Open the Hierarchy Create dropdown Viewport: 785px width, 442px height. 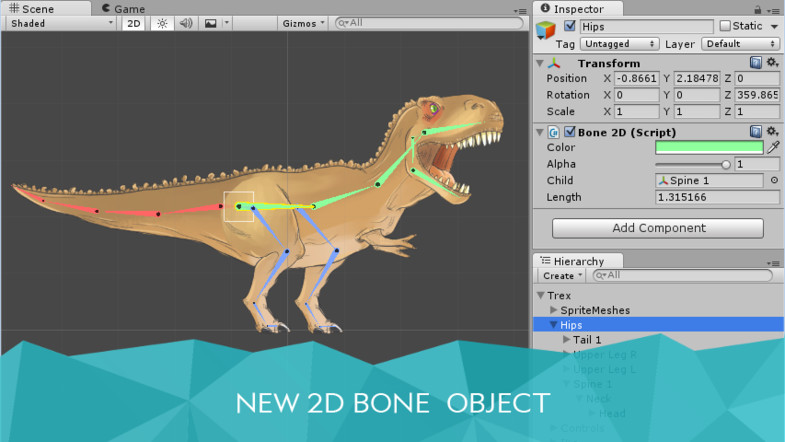[x=562, y=276]
